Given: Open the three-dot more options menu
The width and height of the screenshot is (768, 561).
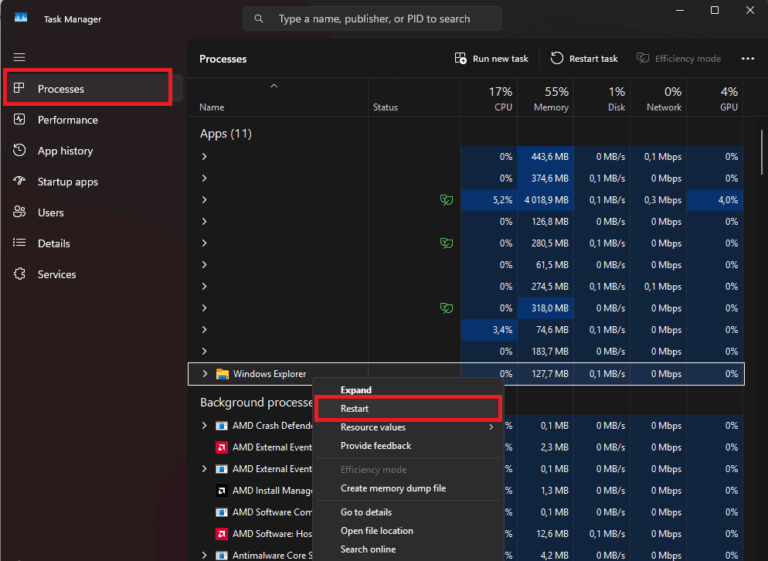Looking at the screenshot, I should click(x=747, y=58).
